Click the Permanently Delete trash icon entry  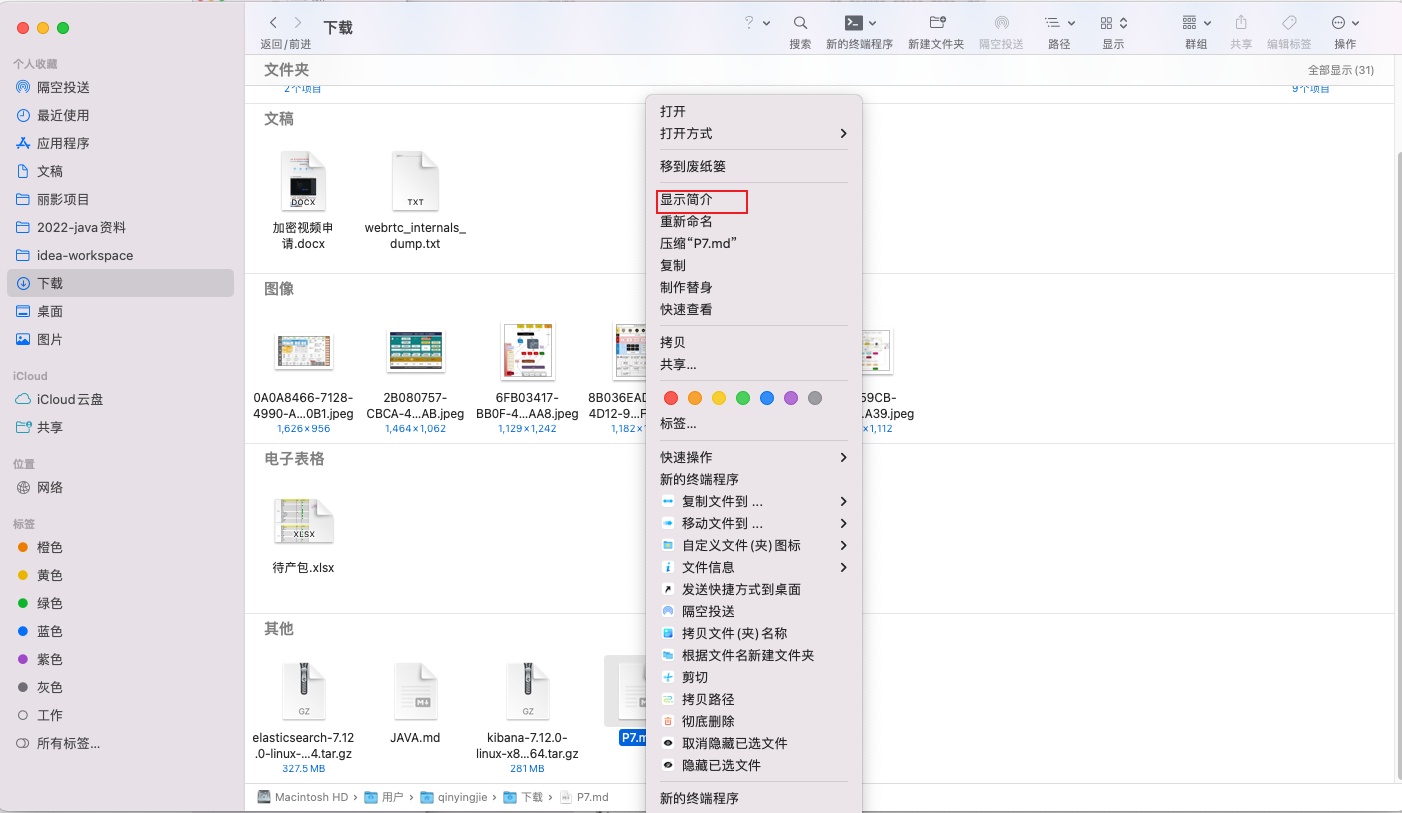[x=707, y=721]
